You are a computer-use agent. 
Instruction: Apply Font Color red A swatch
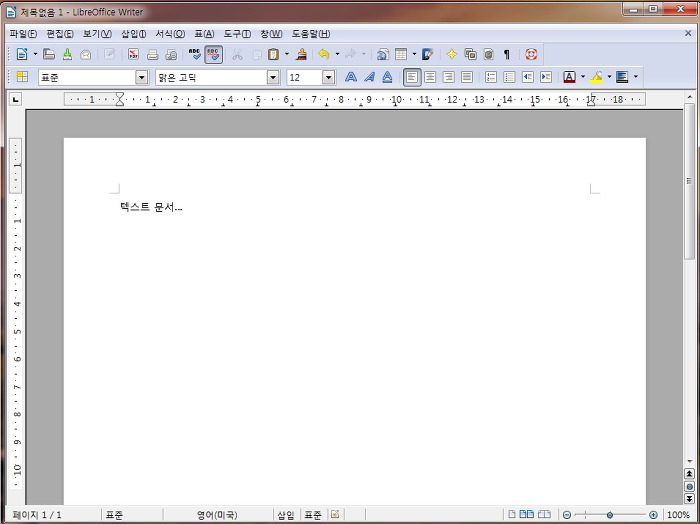[x=569, y=77]
